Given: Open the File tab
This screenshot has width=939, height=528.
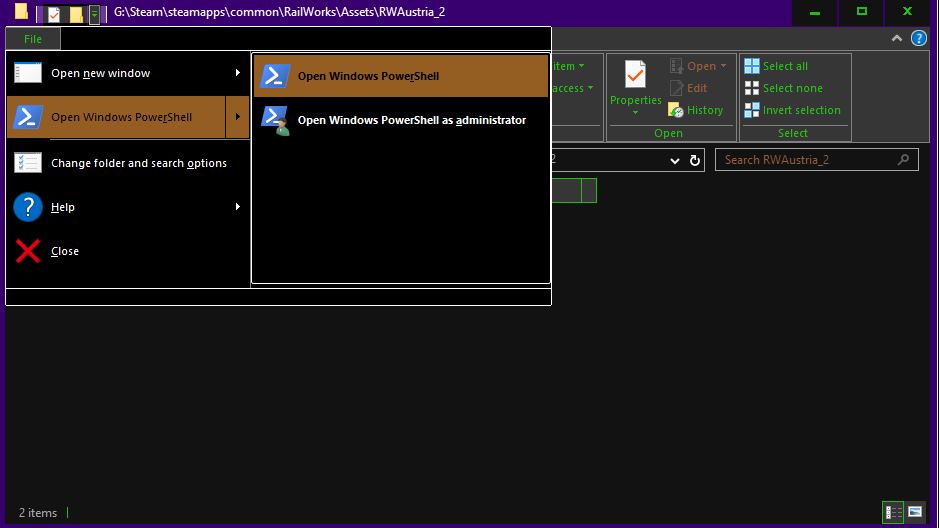Looking at the screenshot, I should 33,39.
